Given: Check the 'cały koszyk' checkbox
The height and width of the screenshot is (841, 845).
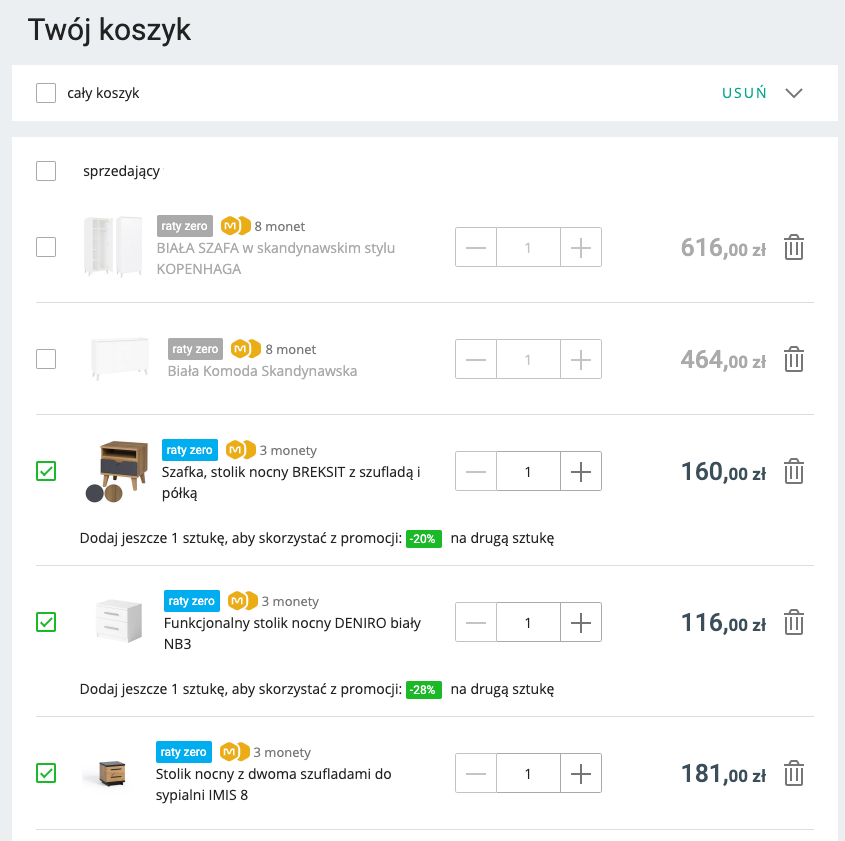Looking at the screenshot, I should 46,93.
